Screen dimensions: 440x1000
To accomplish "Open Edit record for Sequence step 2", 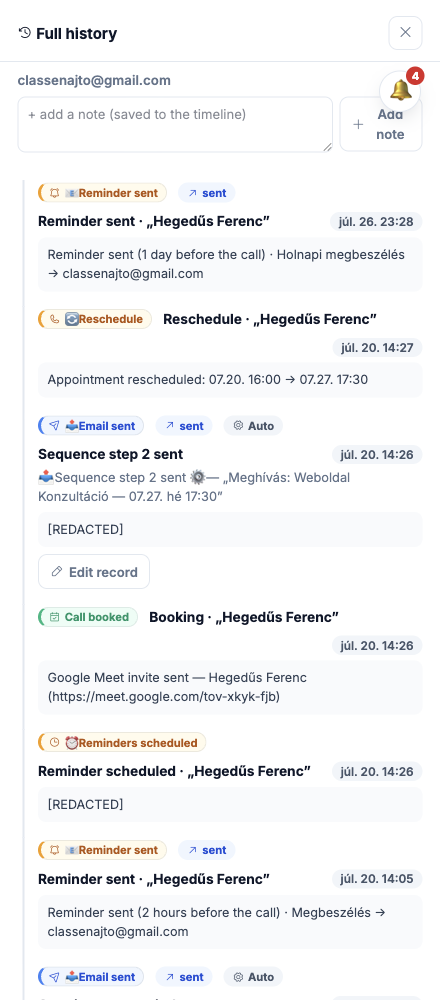I will pyautogui.click(x=94, y=571).
